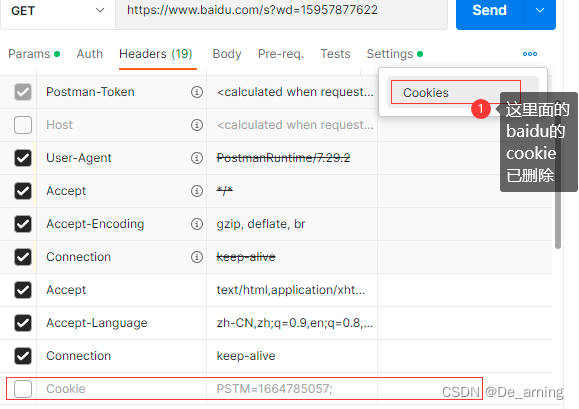The height and width of the screenshot is (409, 579).
Task: Click the info icon beside Postman-Token
Action: click(x=197, y=92)
